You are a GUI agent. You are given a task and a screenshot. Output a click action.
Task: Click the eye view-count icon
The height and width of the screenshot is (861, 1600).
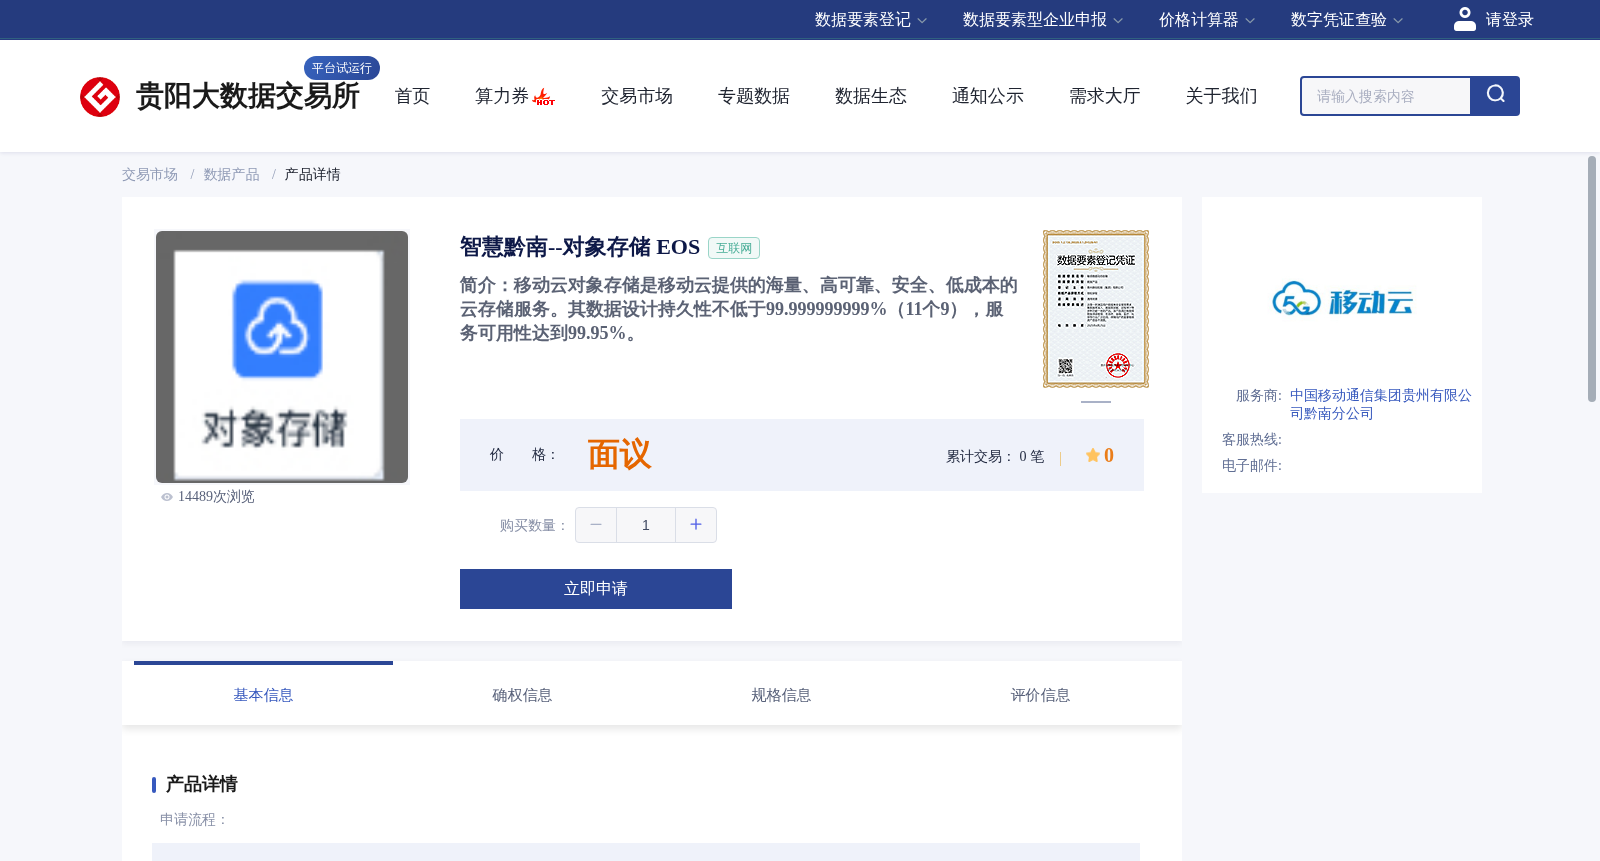point(167,497)
